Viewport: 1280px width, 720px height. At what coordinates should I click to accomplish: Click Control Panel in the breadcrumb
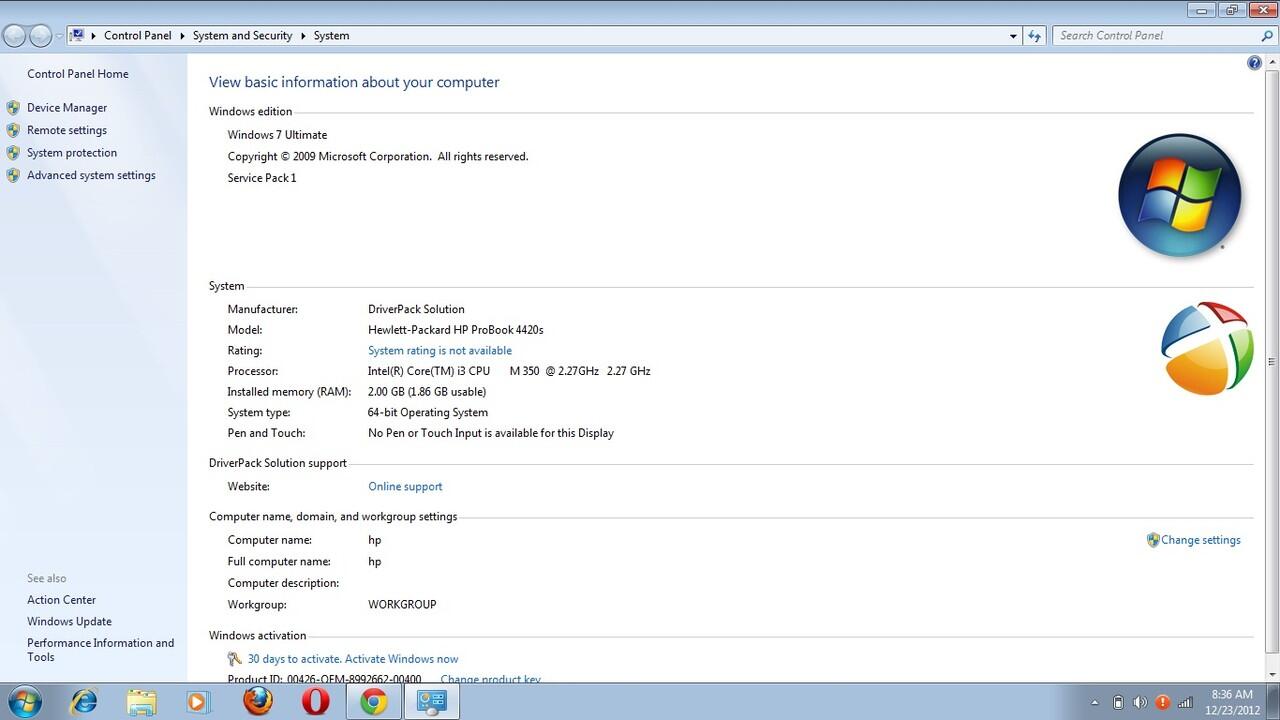coord(138,36)
